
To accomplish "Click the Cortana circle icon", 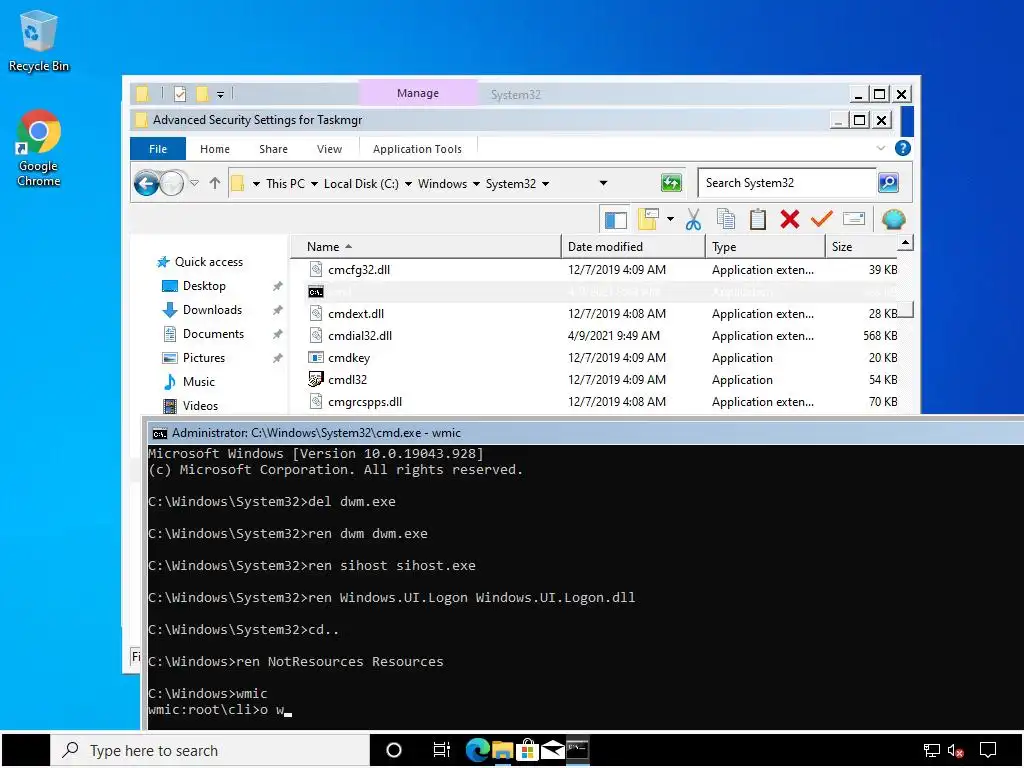I will click(394, 750).
